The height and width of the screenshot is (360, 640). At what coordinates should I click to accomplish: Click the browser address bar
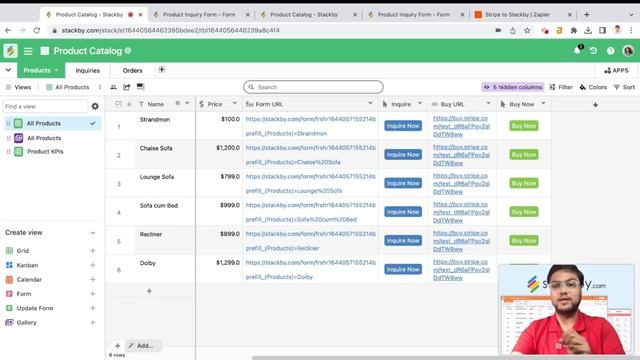pyautogui.click(x=269, y=30)
